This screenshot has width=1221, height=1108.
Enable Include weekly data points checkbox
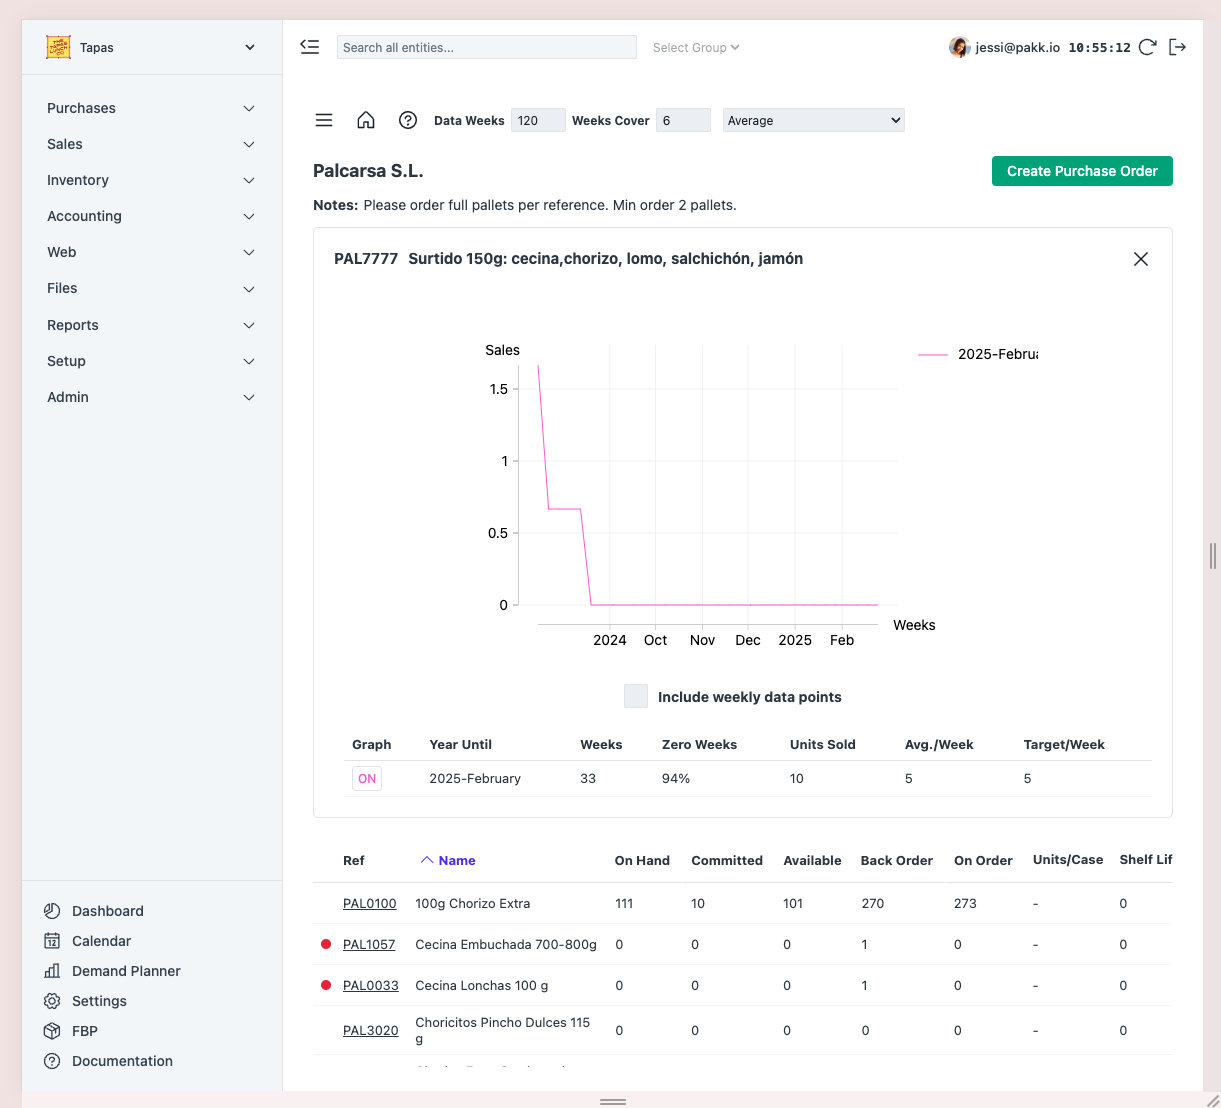(x=636, y=697)
